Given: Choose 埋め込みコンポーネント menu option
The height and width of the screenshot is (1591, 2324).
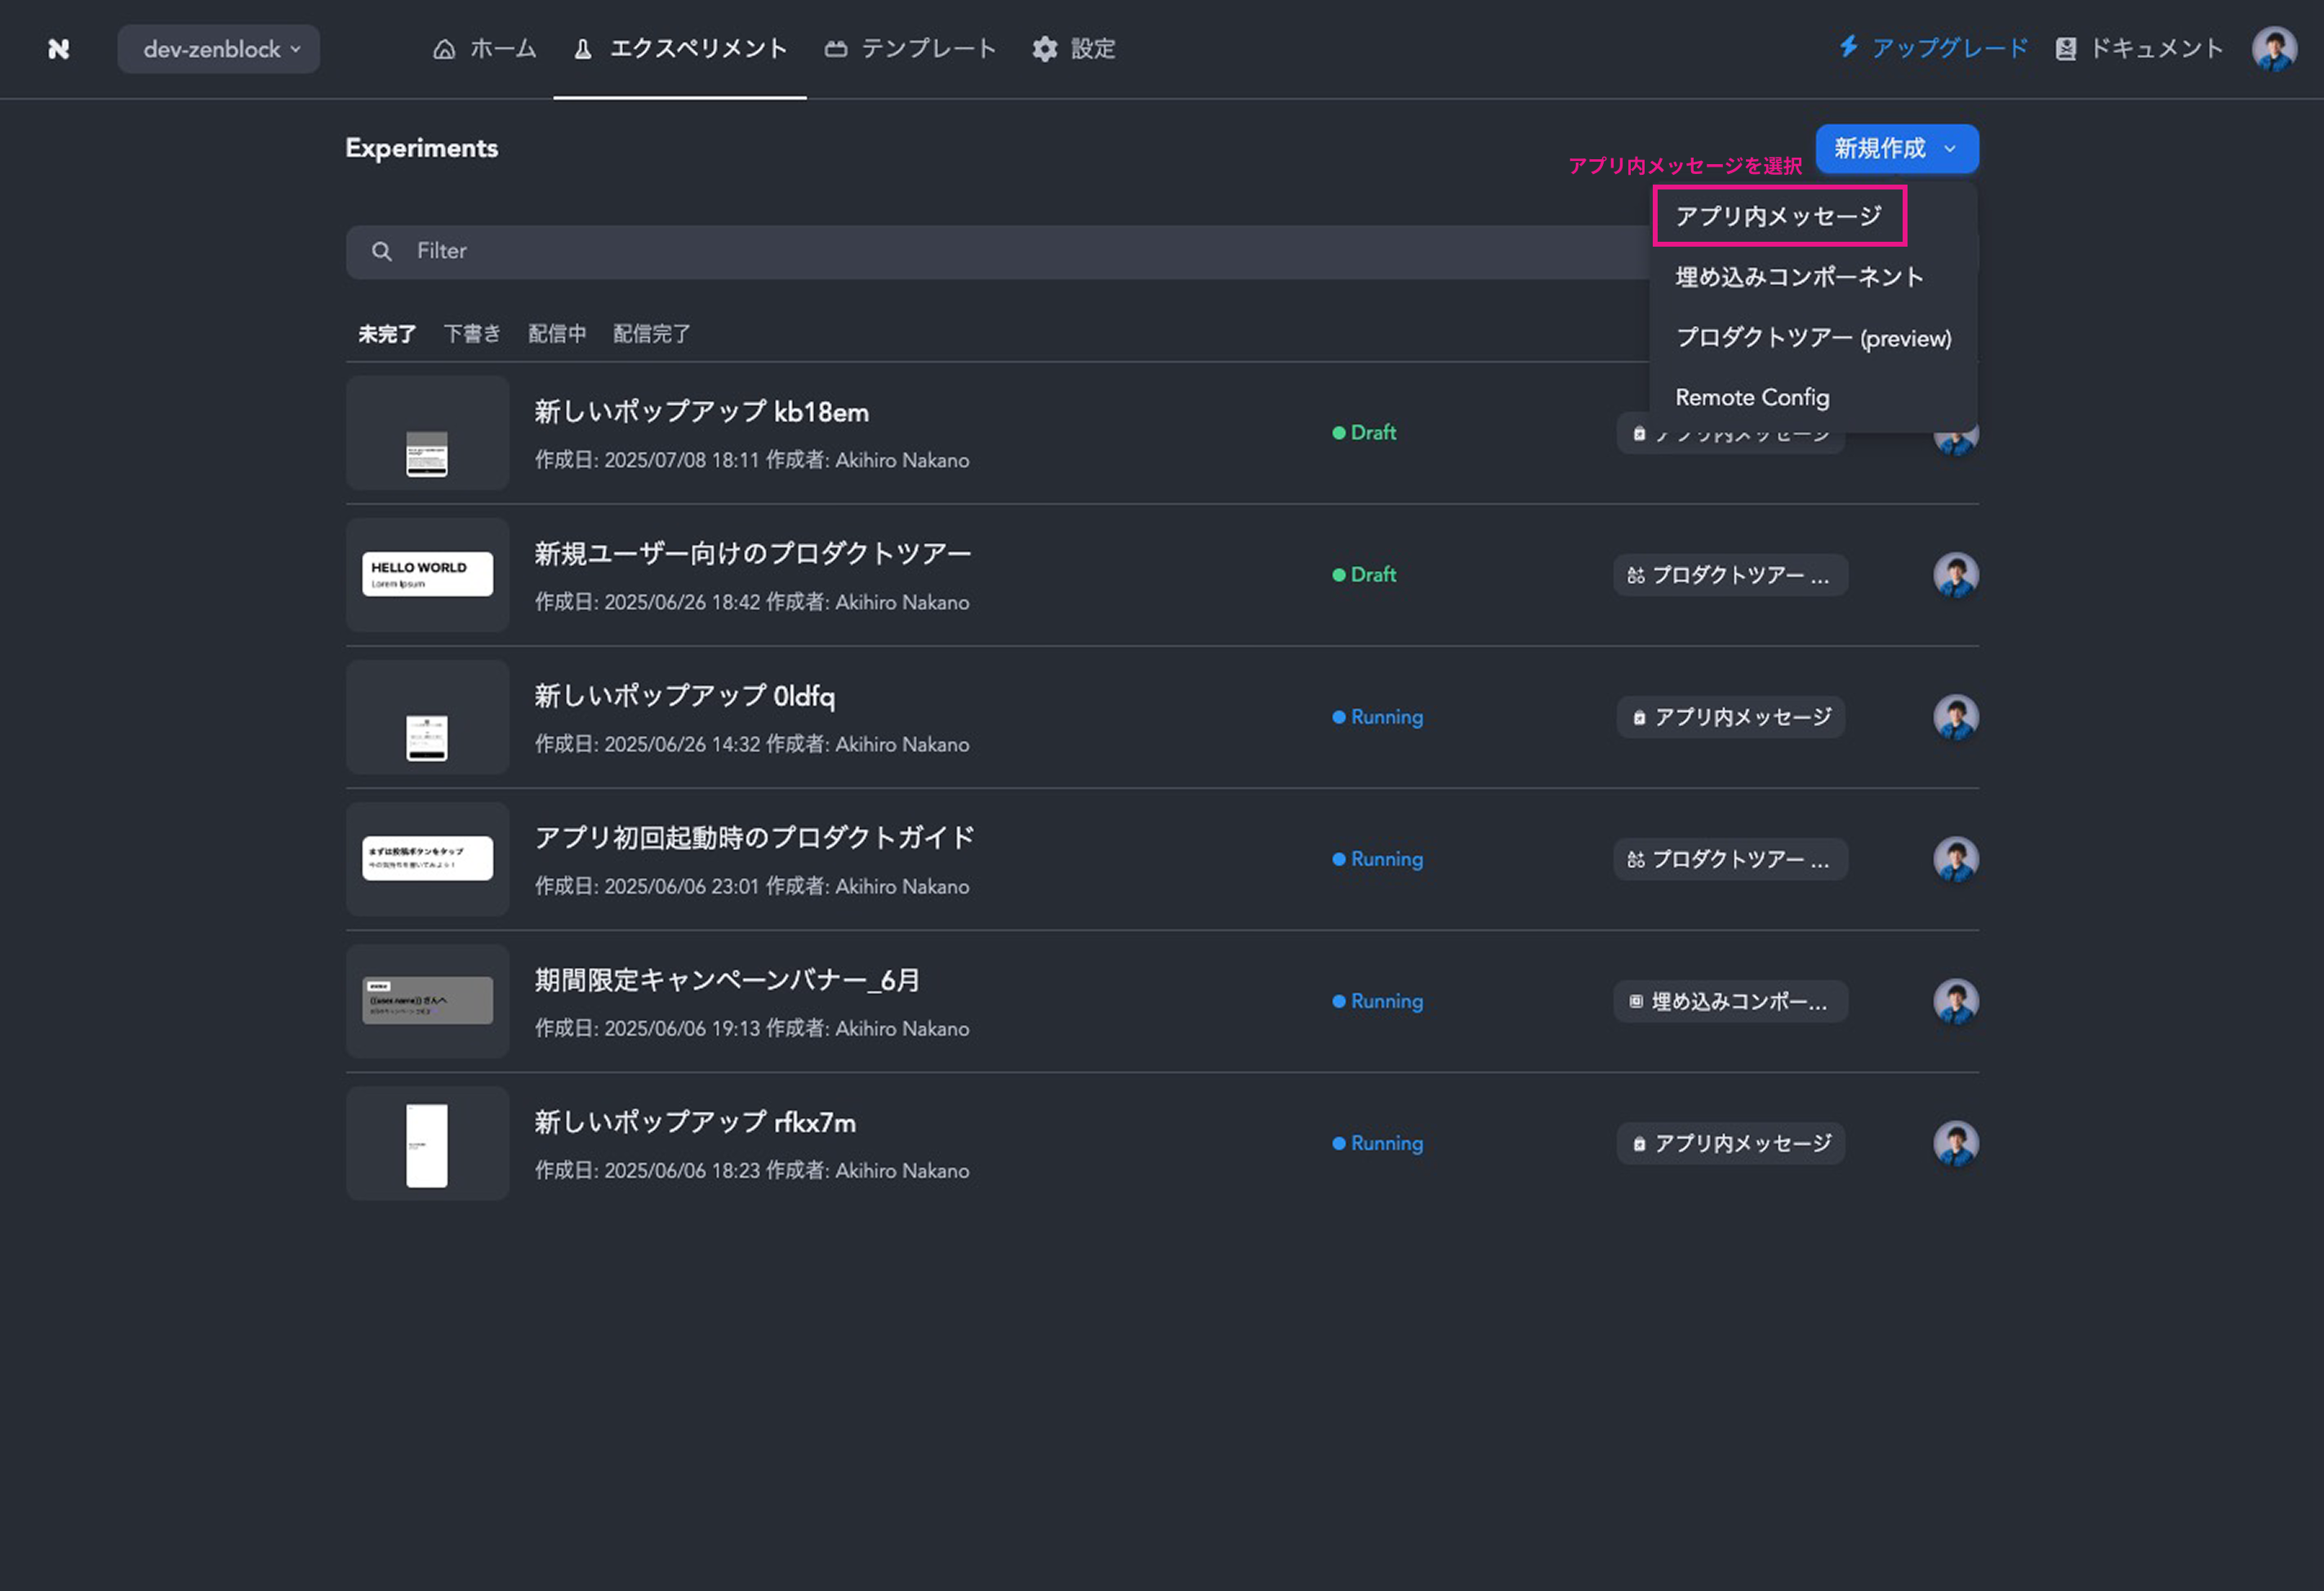Looking at the screenshot, I should [x=1799, y=277].
